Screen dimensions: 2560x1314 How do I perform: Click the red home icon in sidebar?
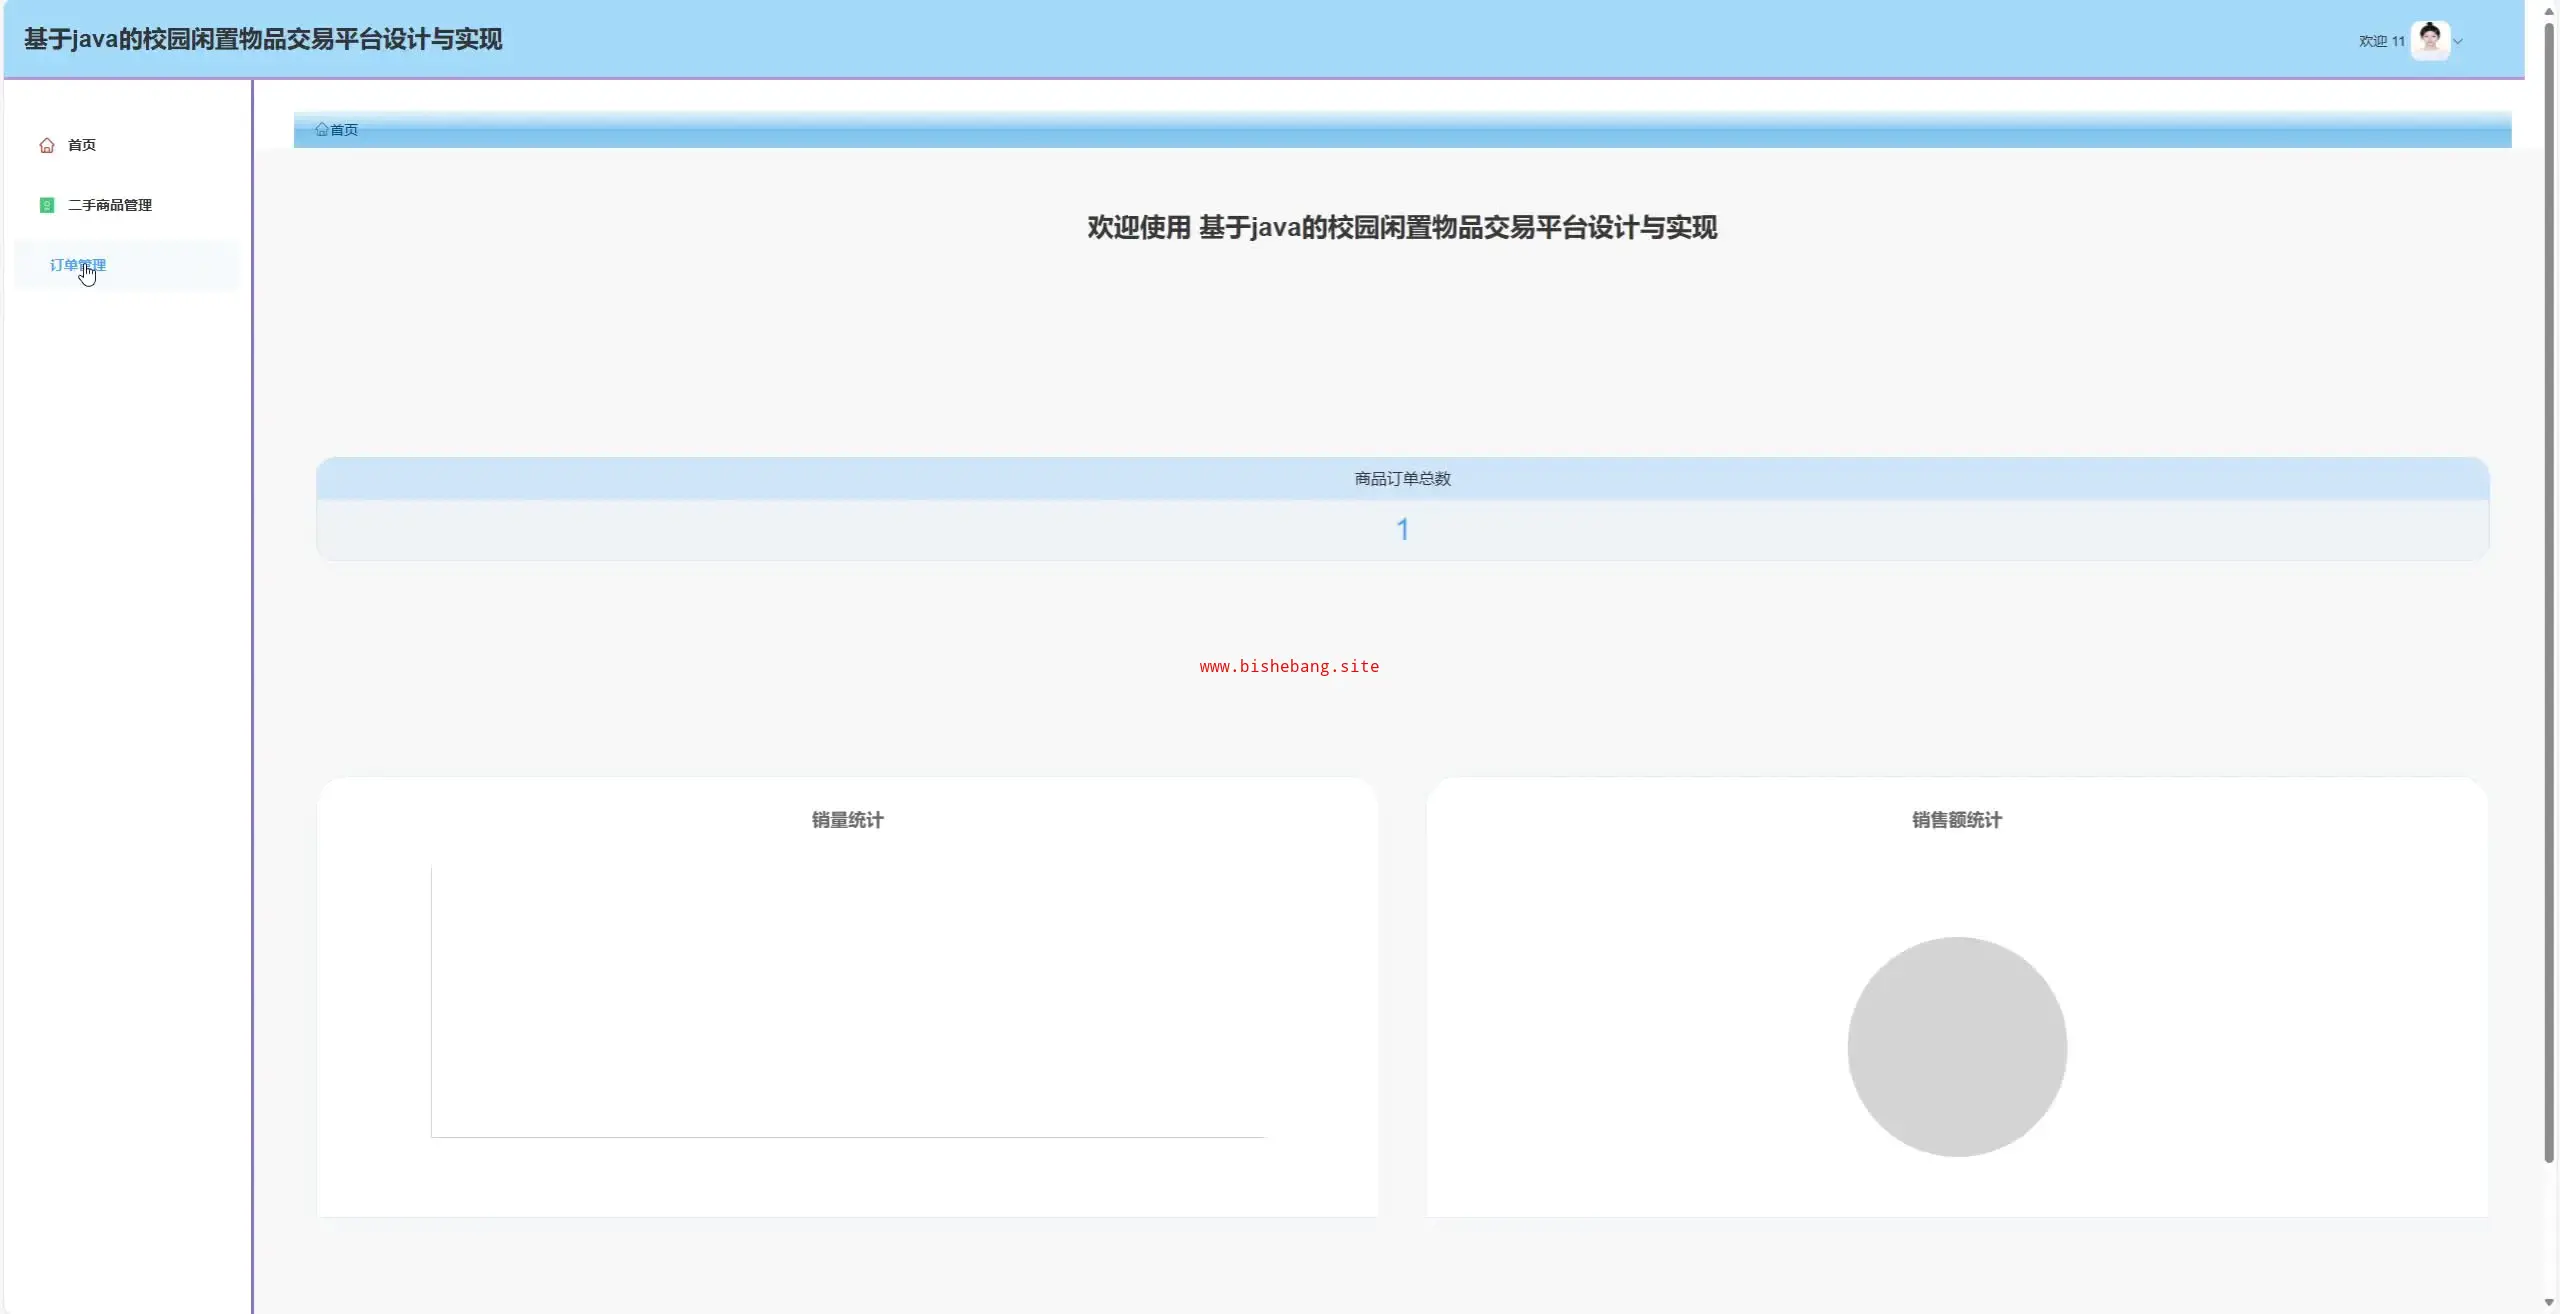tap(47, 146)
